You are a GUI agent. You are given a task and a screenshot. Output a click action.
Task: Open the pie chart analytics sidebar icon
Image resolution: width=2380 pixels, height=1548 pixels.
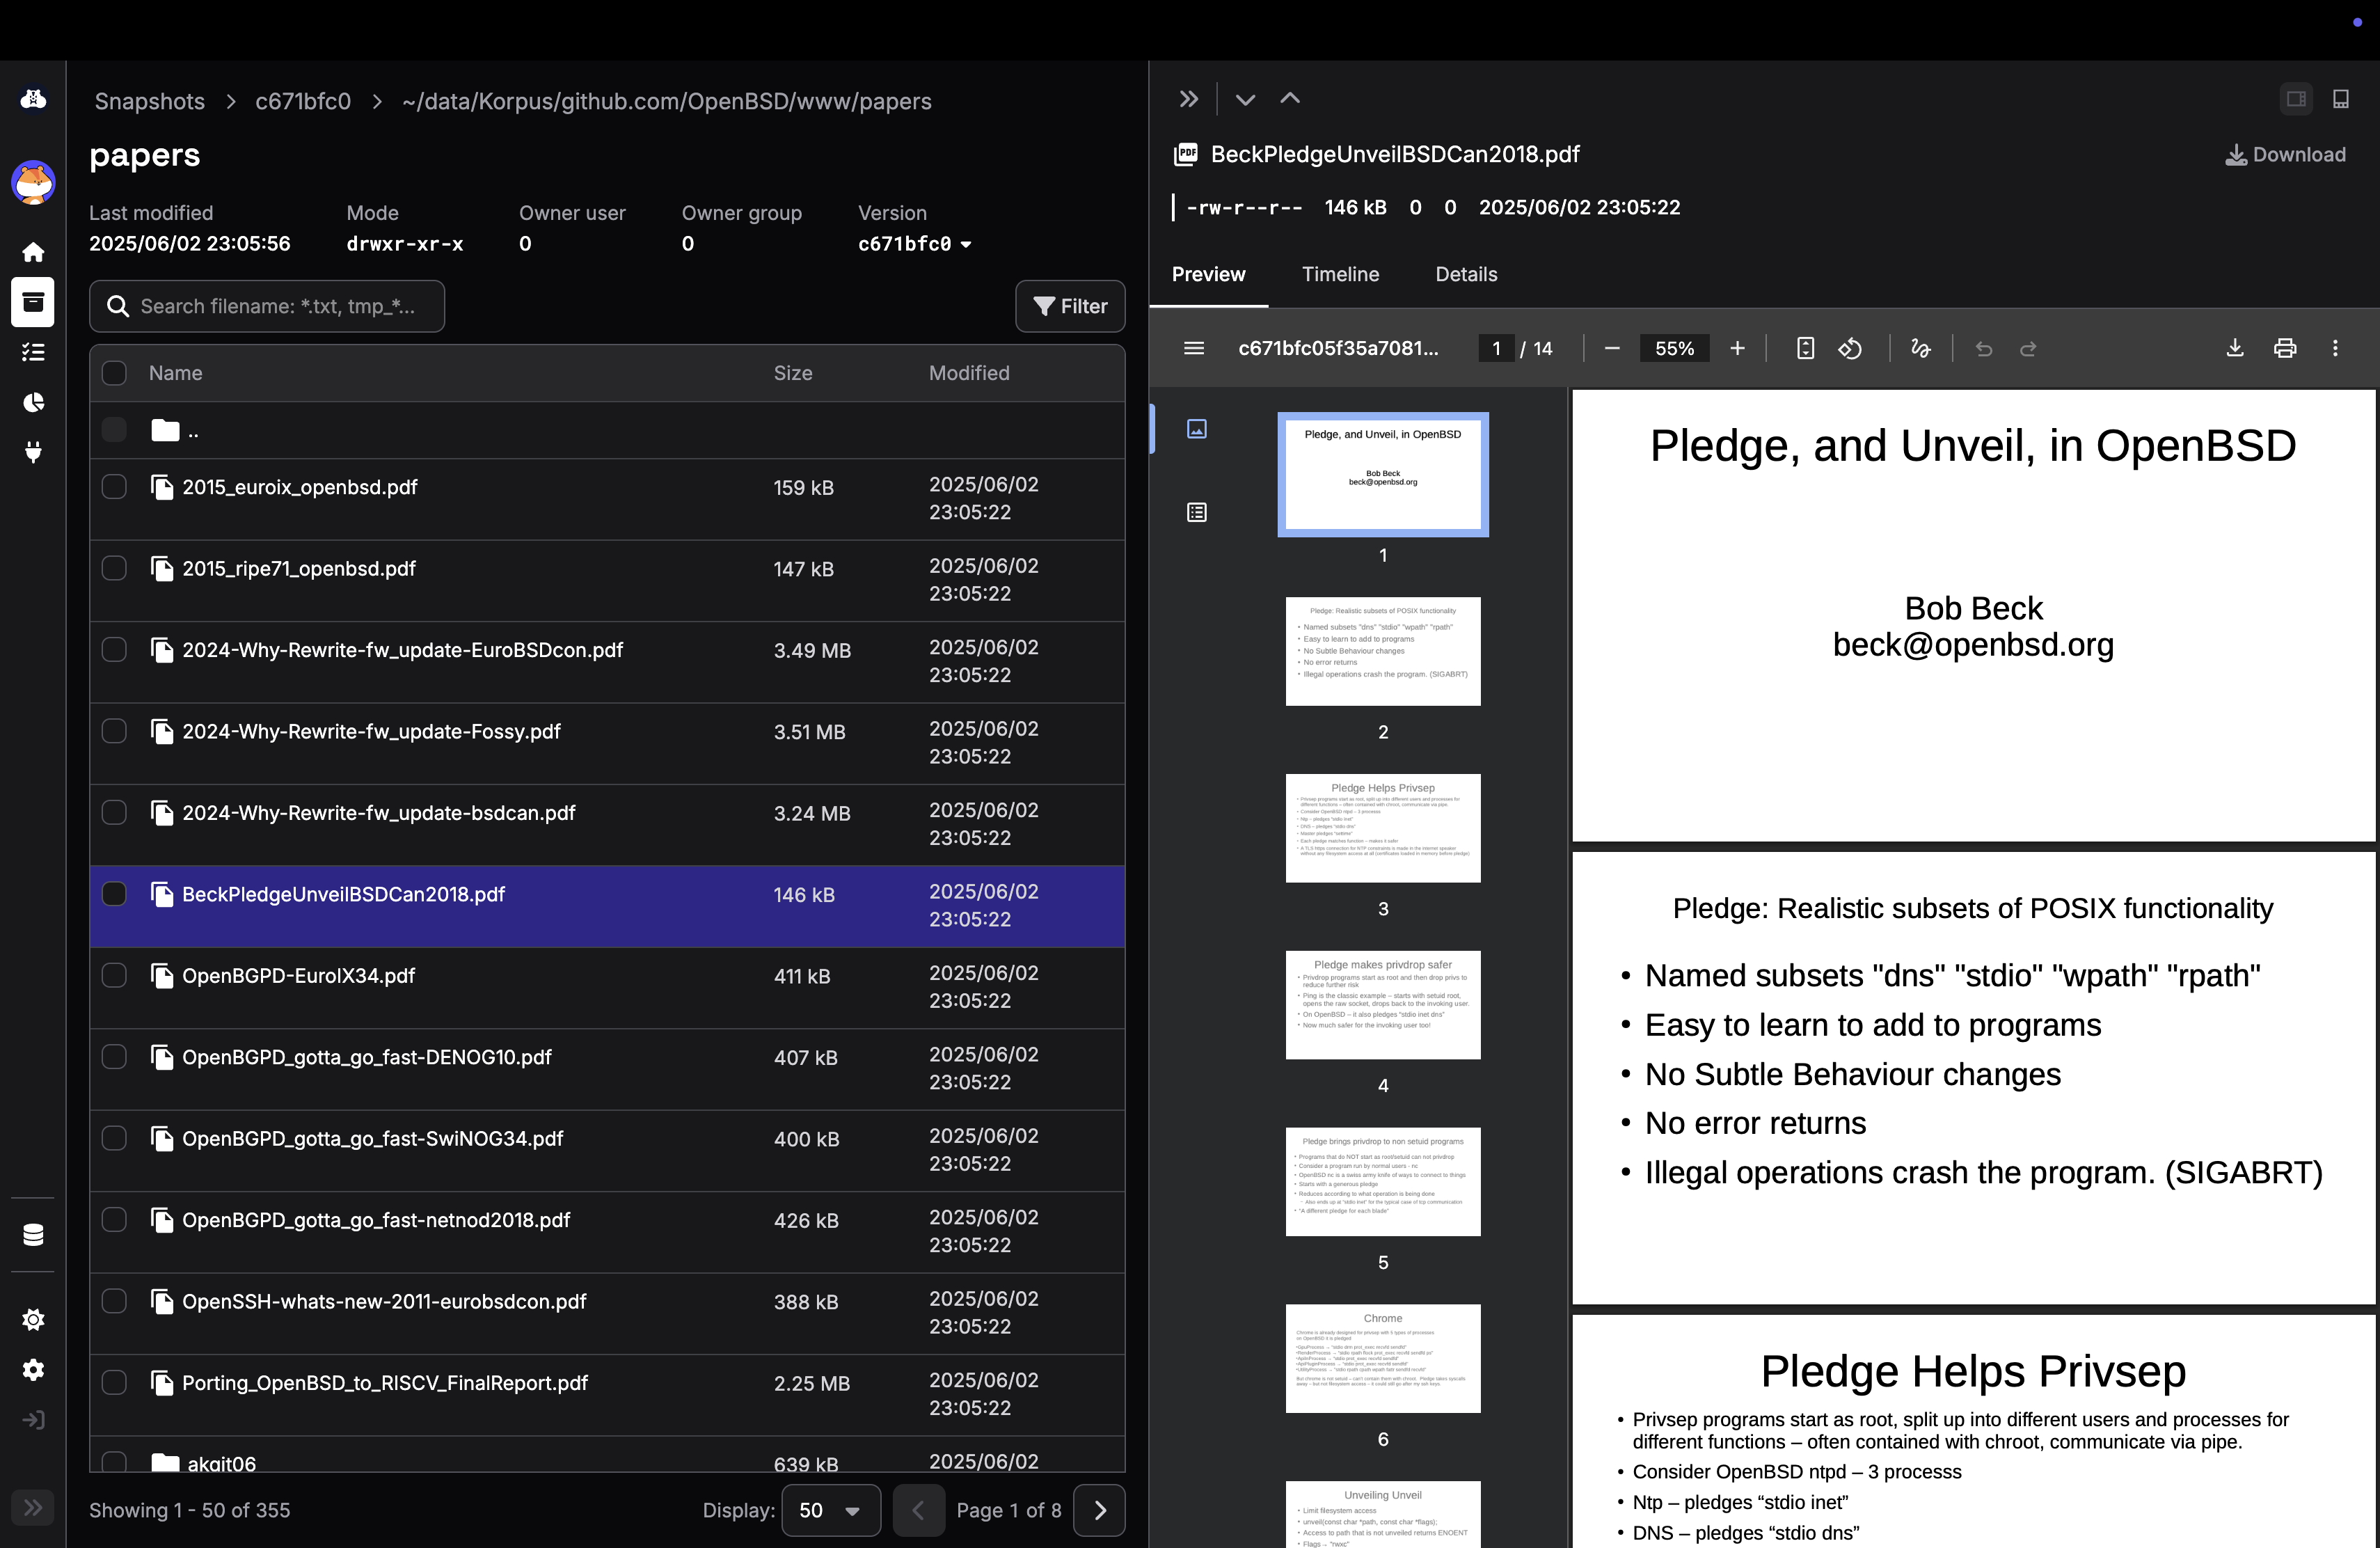pos(33,402)
